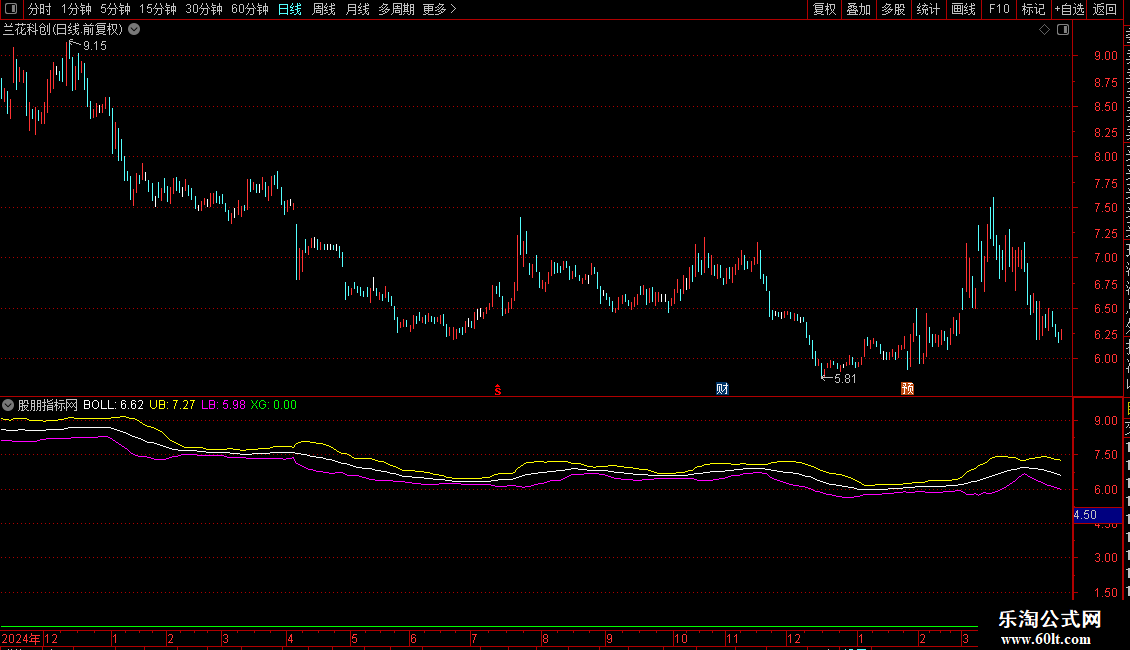
Task: Click the 股朋指标网 indicator name
Action: tap(48, 405)
